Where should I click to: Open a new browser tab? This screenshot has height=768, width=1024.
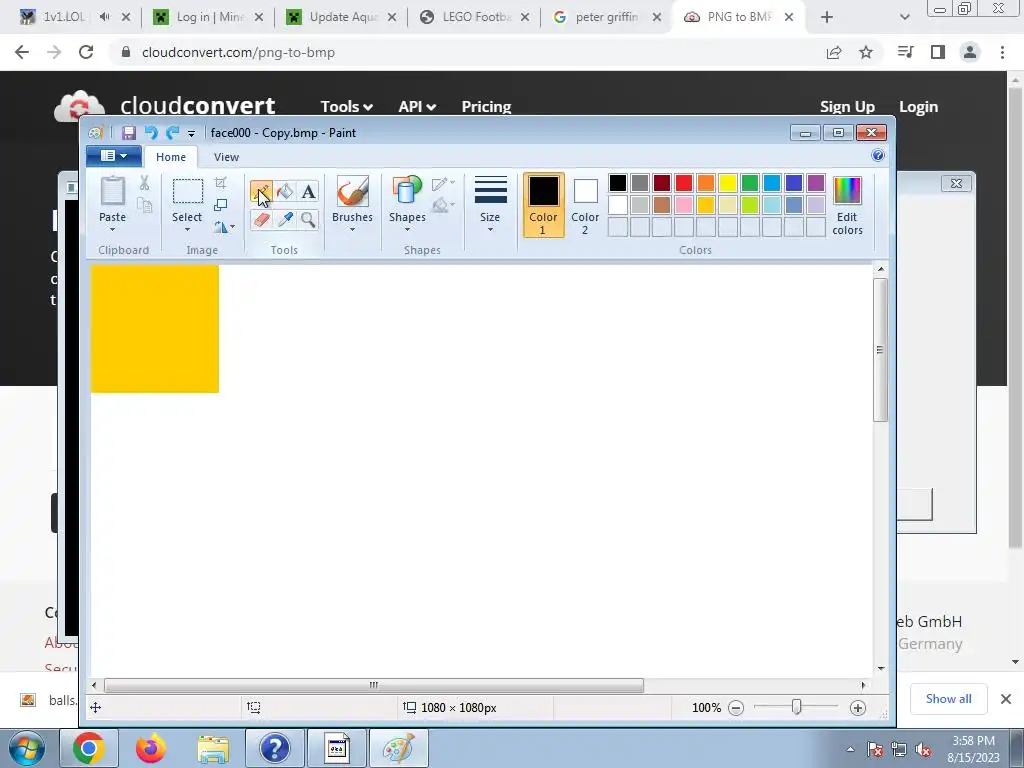click(827, 18)
